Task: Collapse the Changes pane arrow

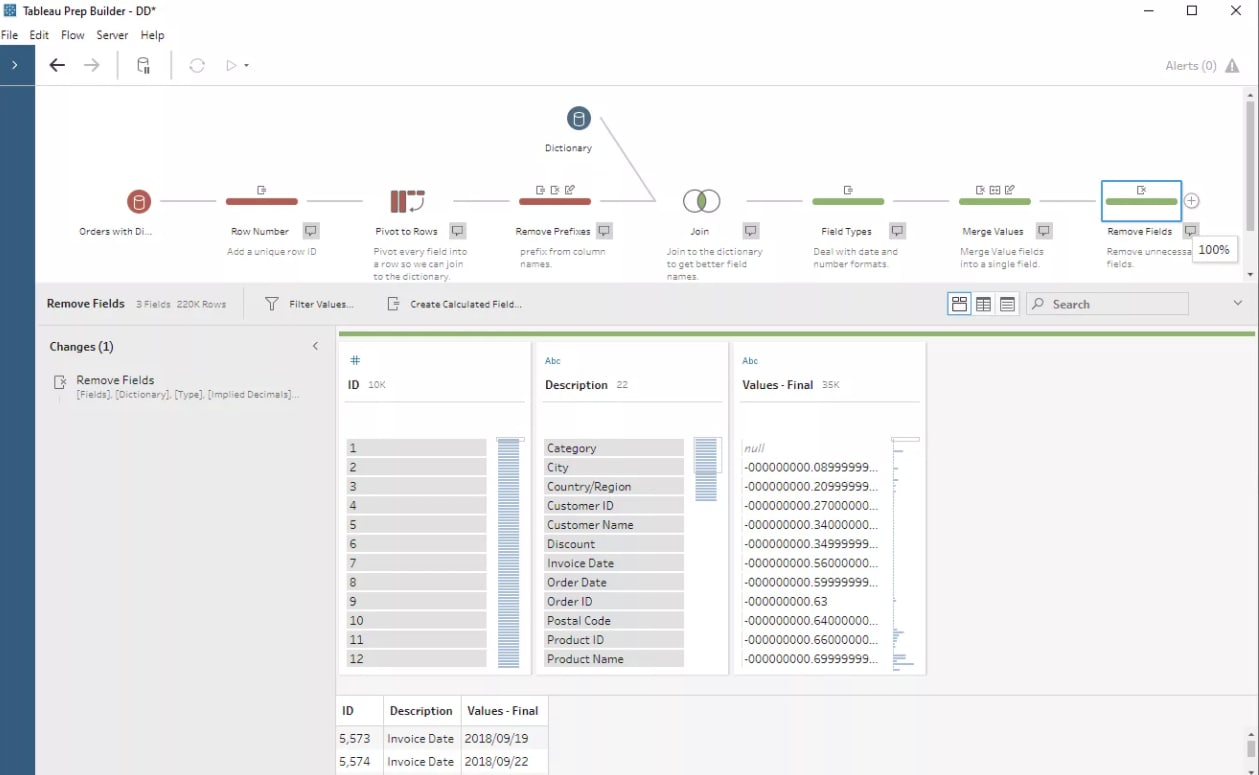Action: pos(315,346)
